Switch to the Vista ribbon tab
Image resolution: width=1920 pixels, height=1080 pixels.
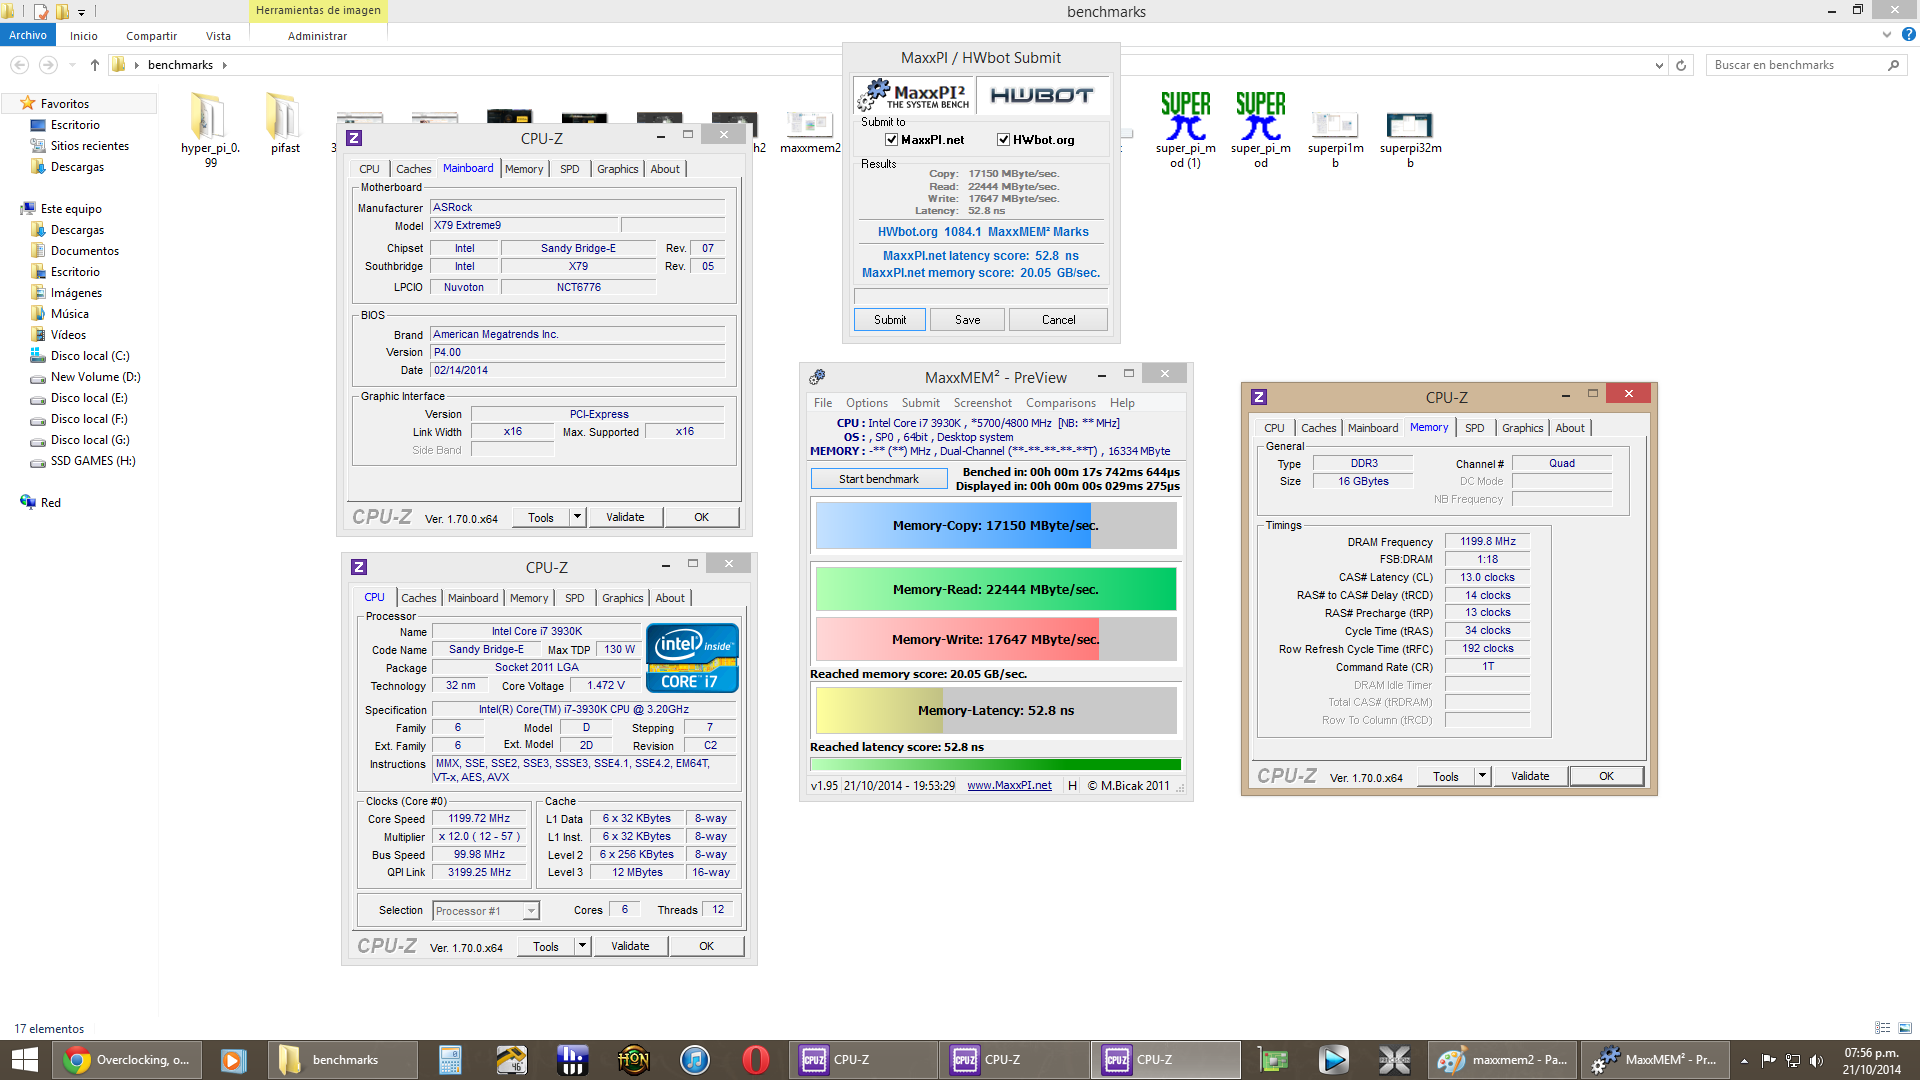[x=218, y=36]
